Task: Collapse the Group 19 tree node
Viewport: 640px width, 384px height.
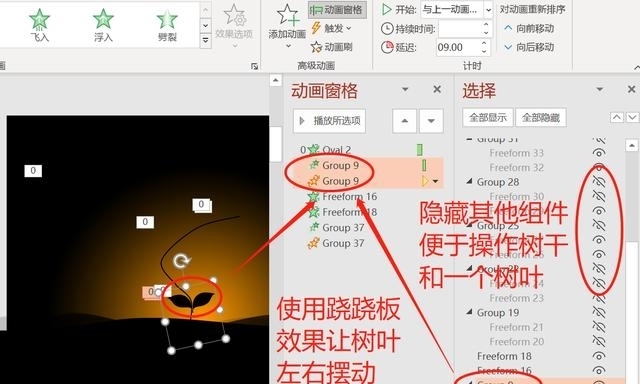Action: click(469, 312)
